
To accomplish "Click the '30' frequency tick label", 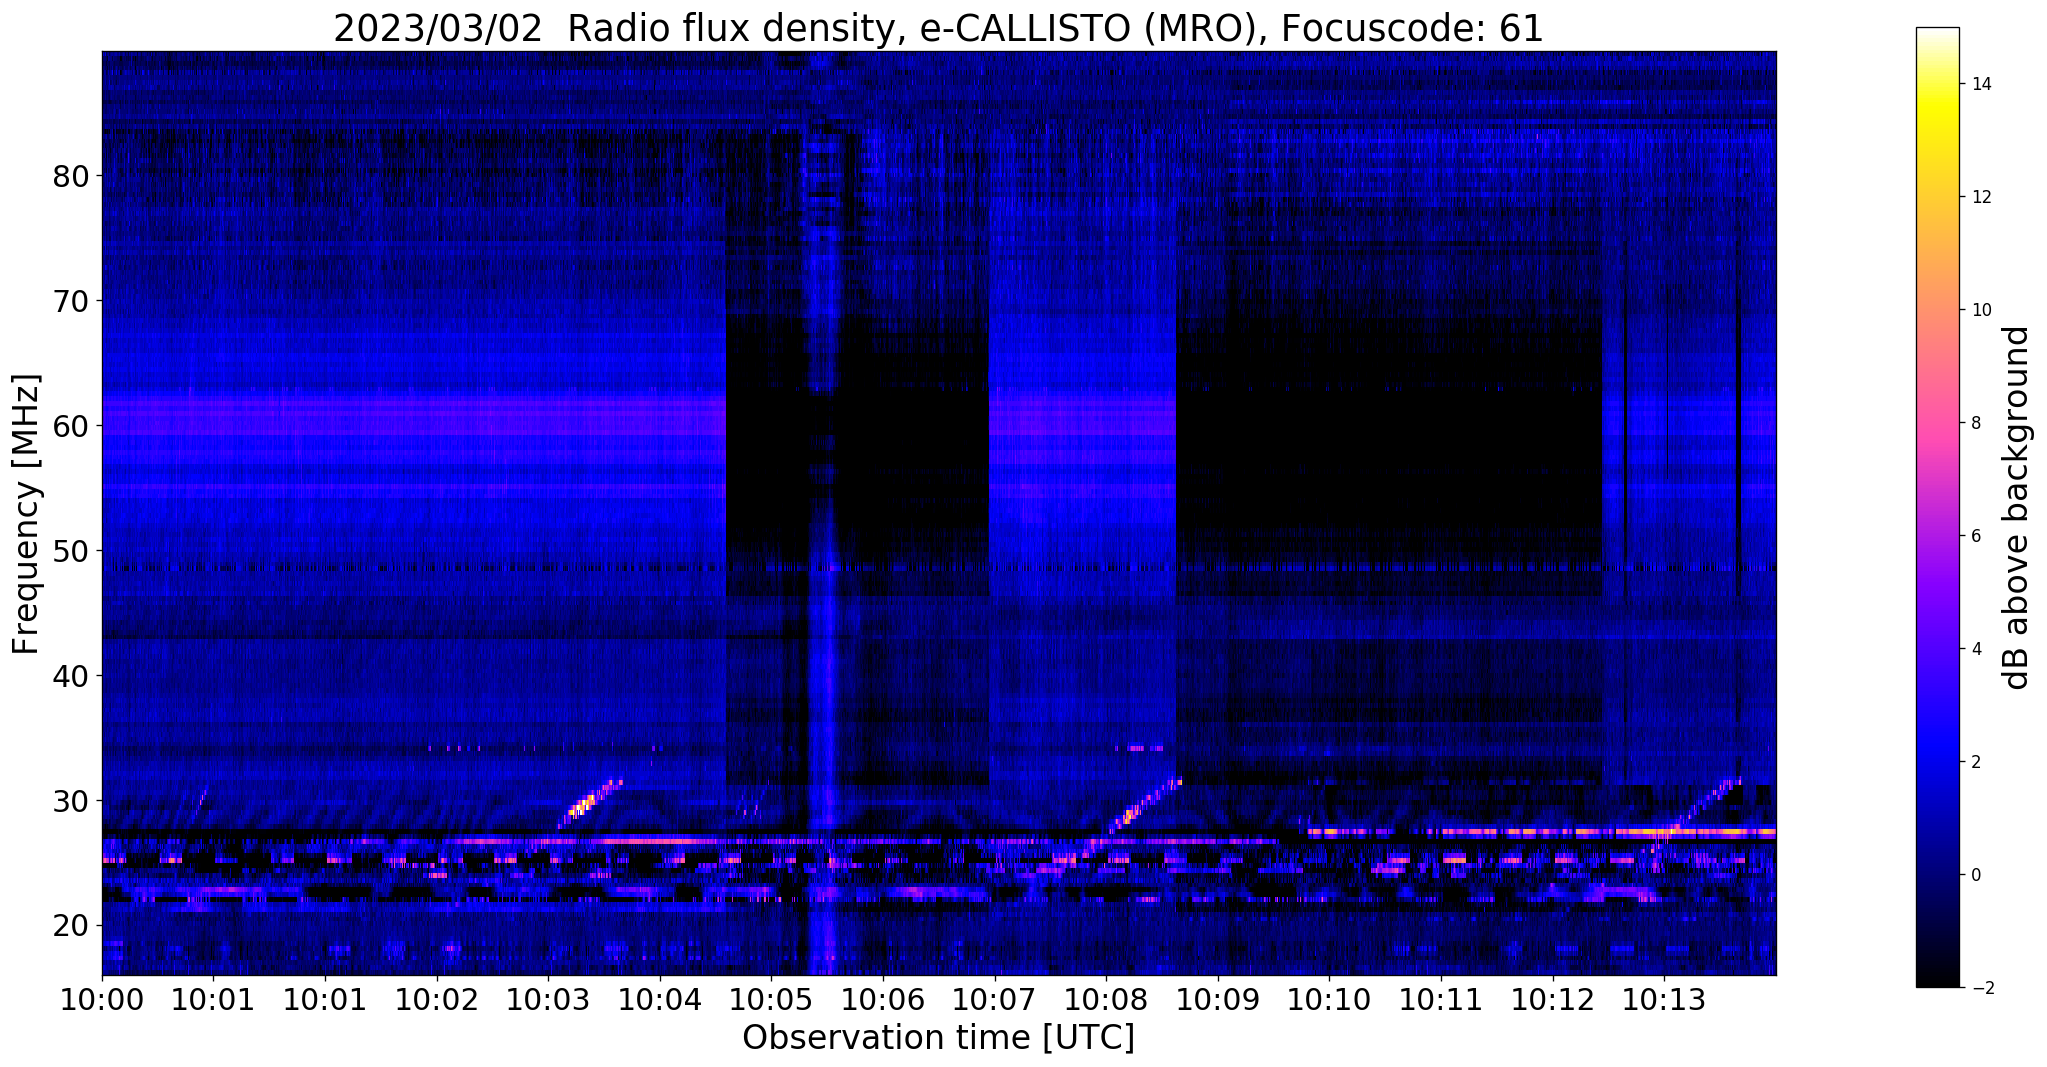I will (x=71, y=801).
